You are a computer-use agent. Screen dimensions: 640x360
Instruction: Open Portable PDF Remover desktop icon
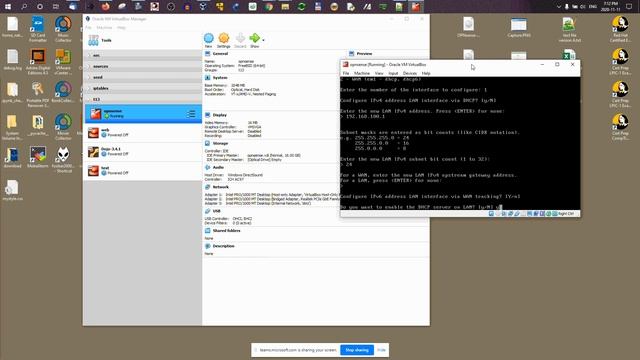(38, 94)
